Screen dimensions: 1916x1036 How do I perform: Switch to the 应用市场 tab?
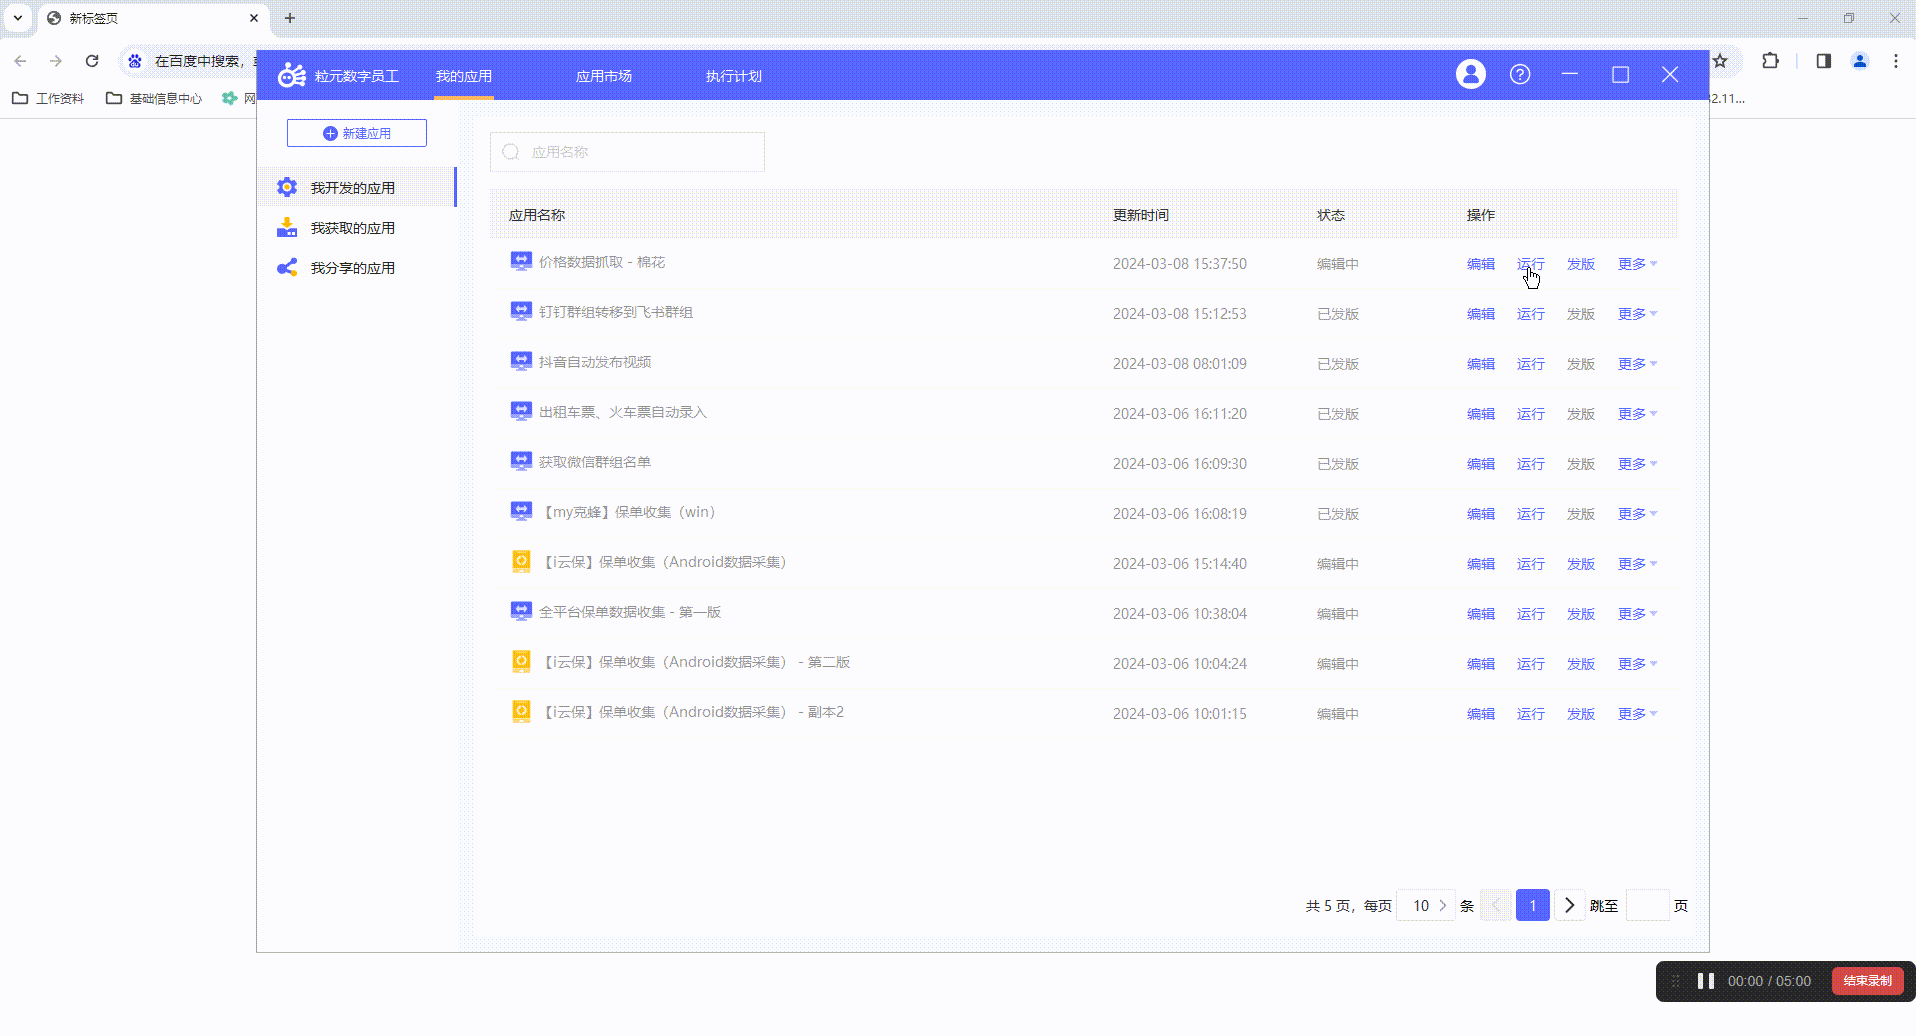click(x=604, y=76)
